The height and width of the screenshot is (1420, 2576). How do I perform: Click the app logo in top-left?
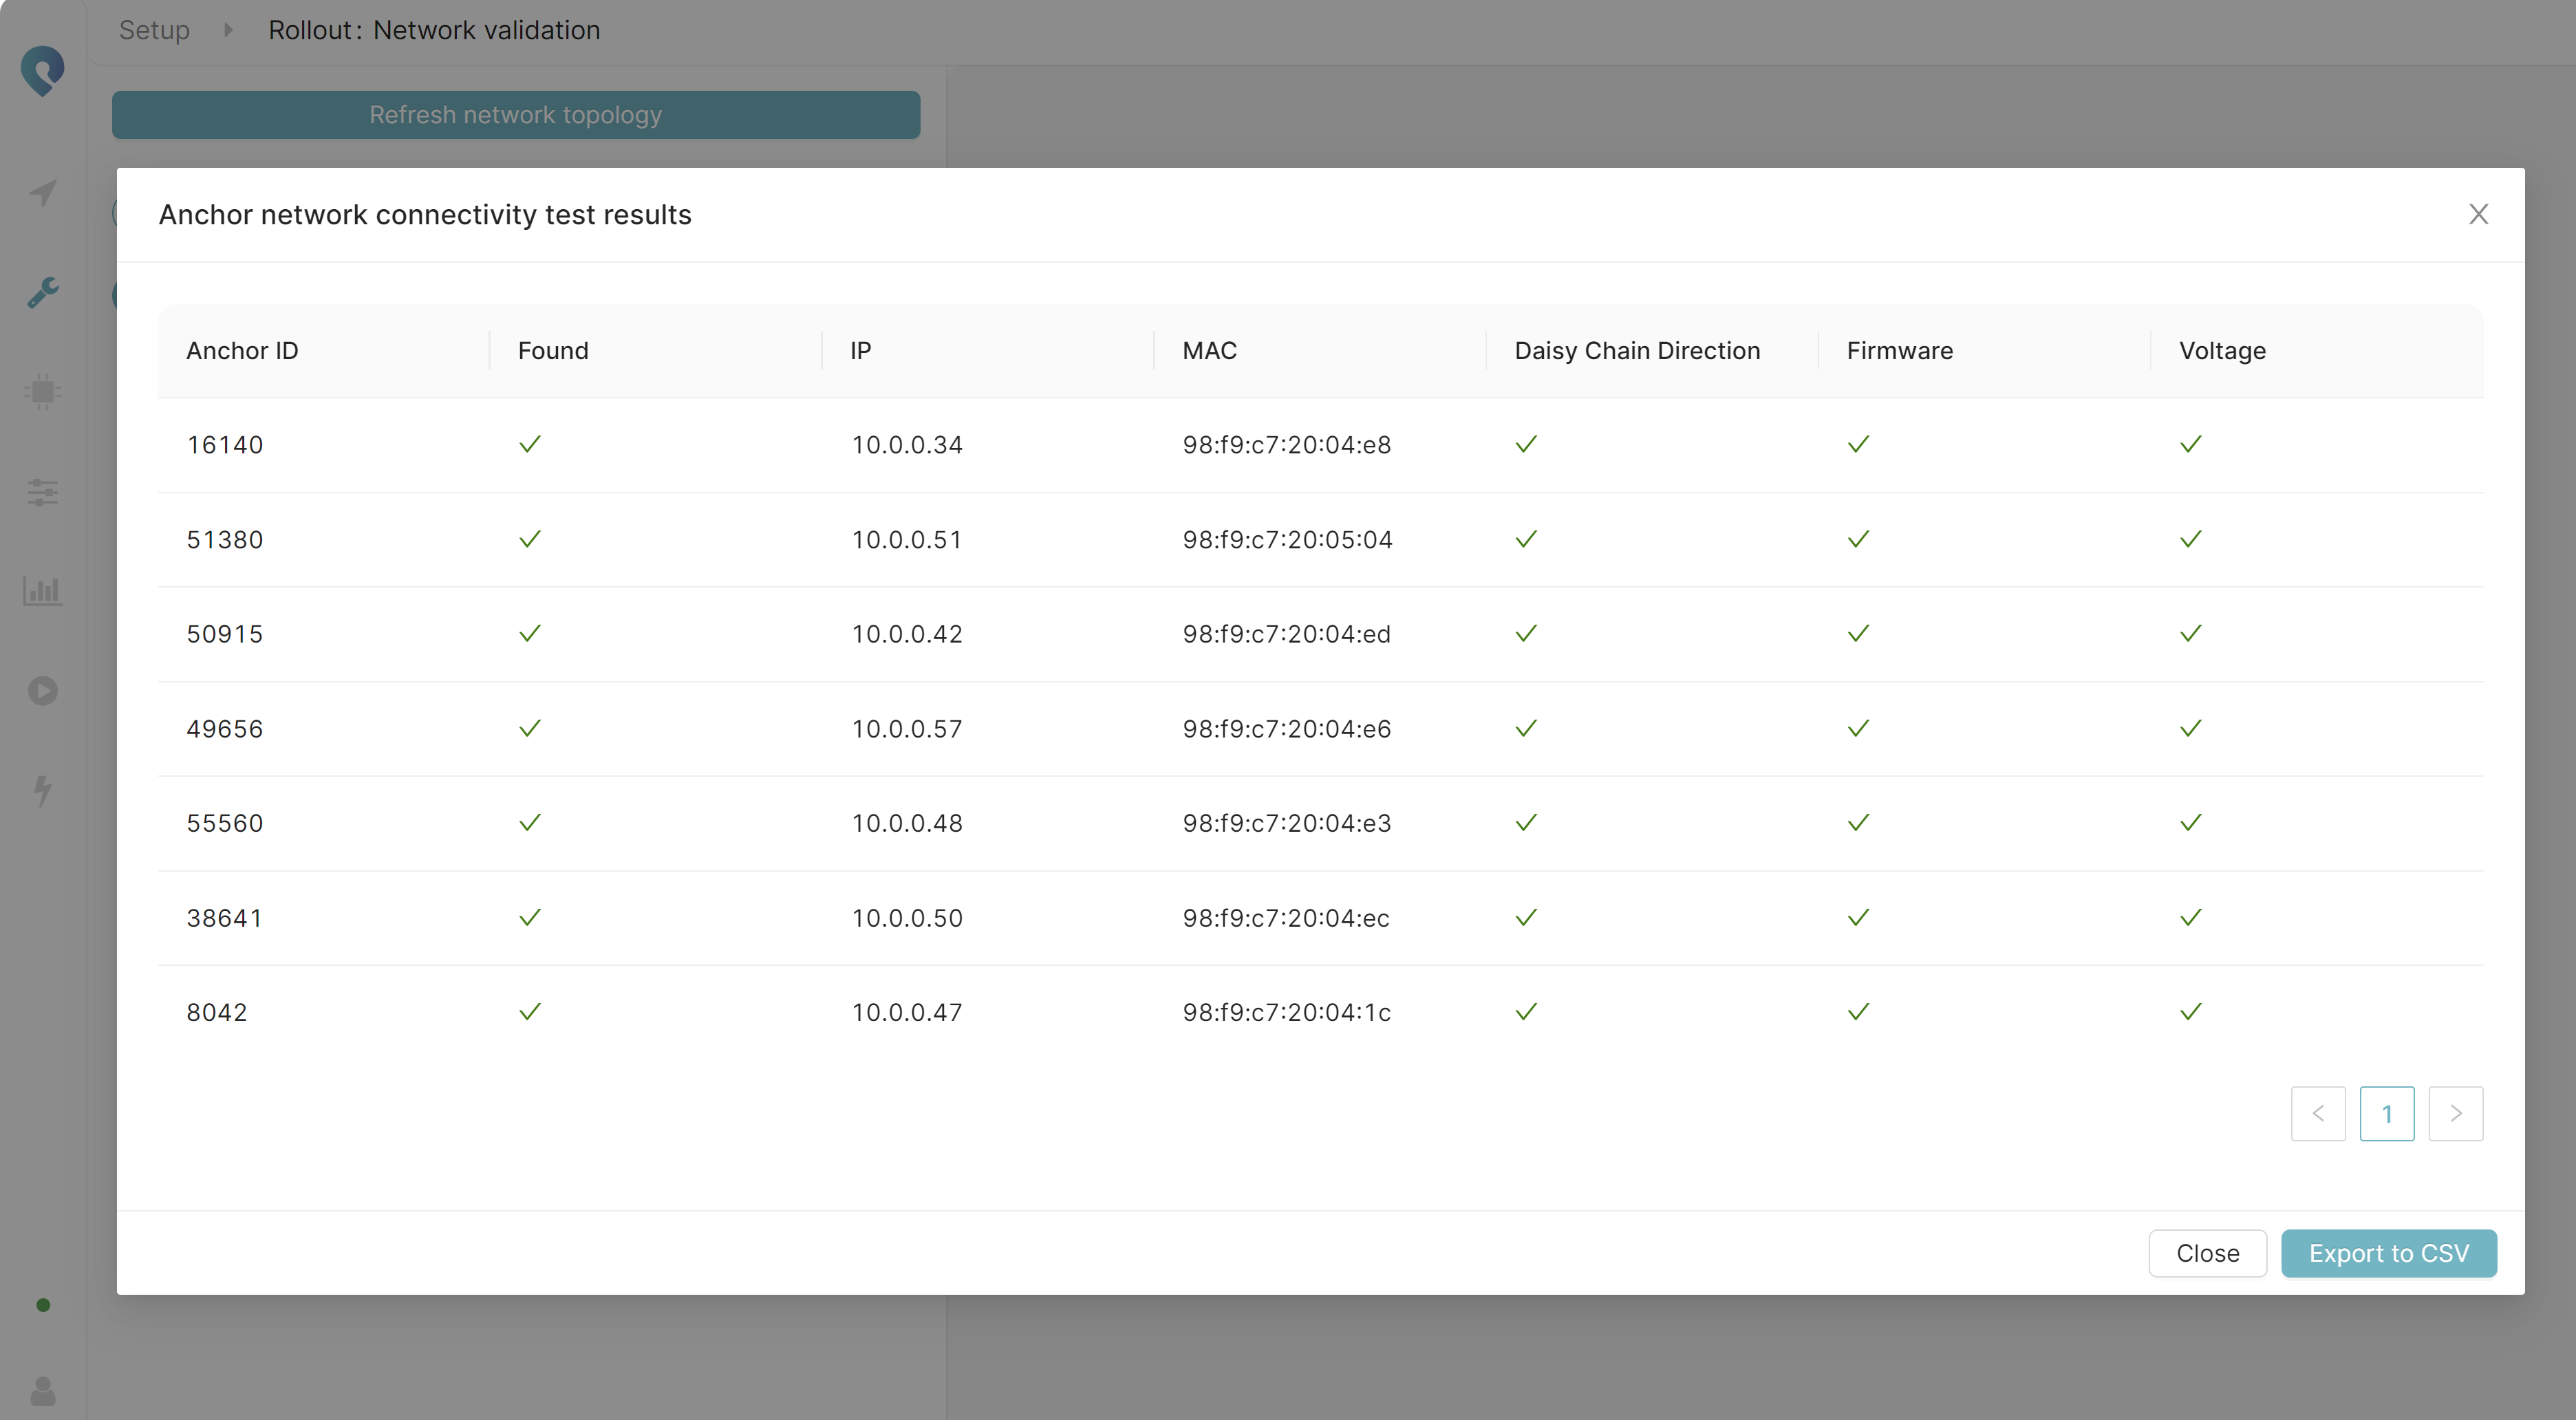[x=43, y=70]
